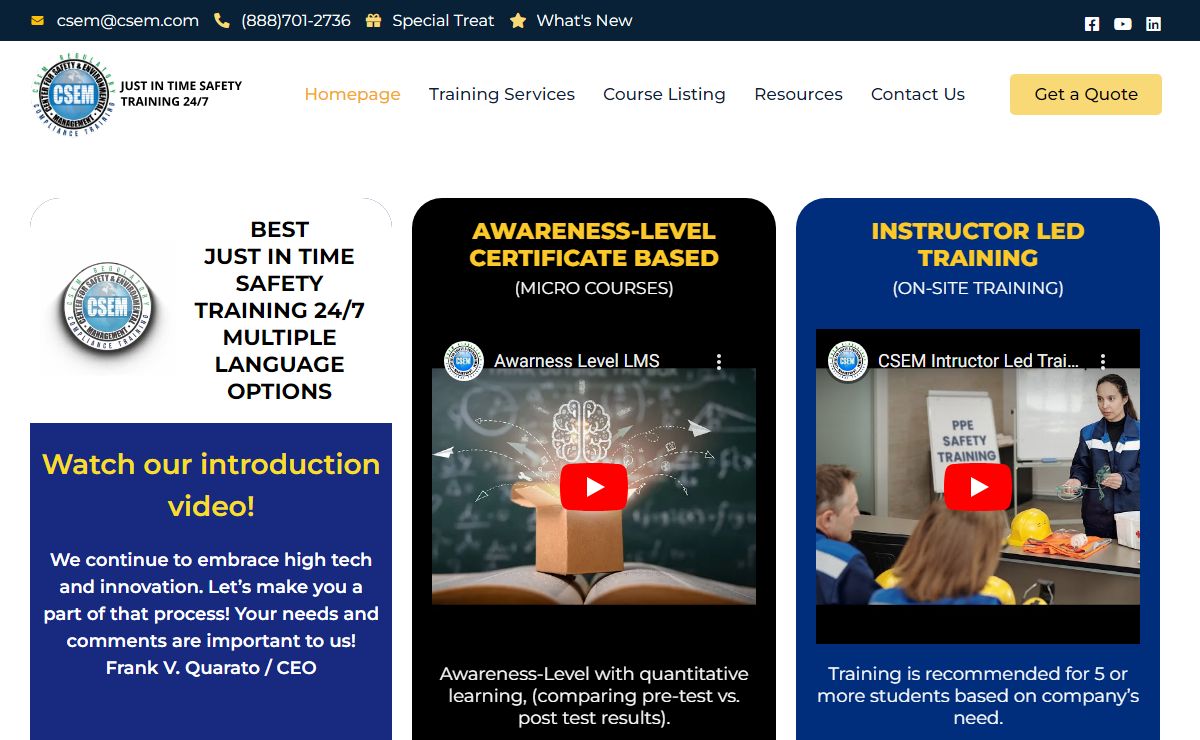Click the star icon beside What's New
Image resolution: width=1200 pixels, height=740 pixels.
(518, 20)
